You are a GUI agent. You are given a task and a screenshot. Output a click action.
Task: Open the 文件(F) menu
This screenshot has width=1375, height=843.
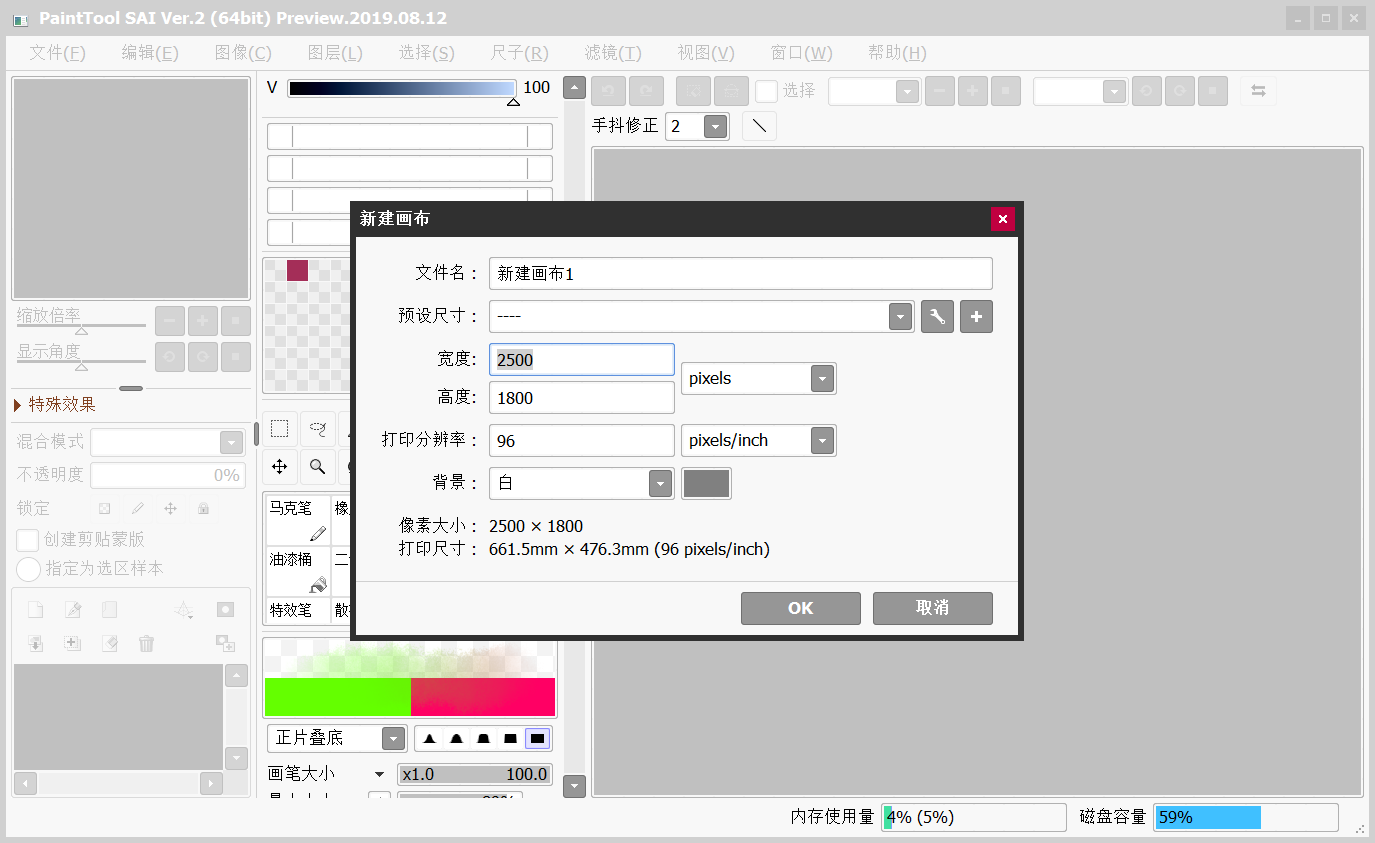click(57, 53)
